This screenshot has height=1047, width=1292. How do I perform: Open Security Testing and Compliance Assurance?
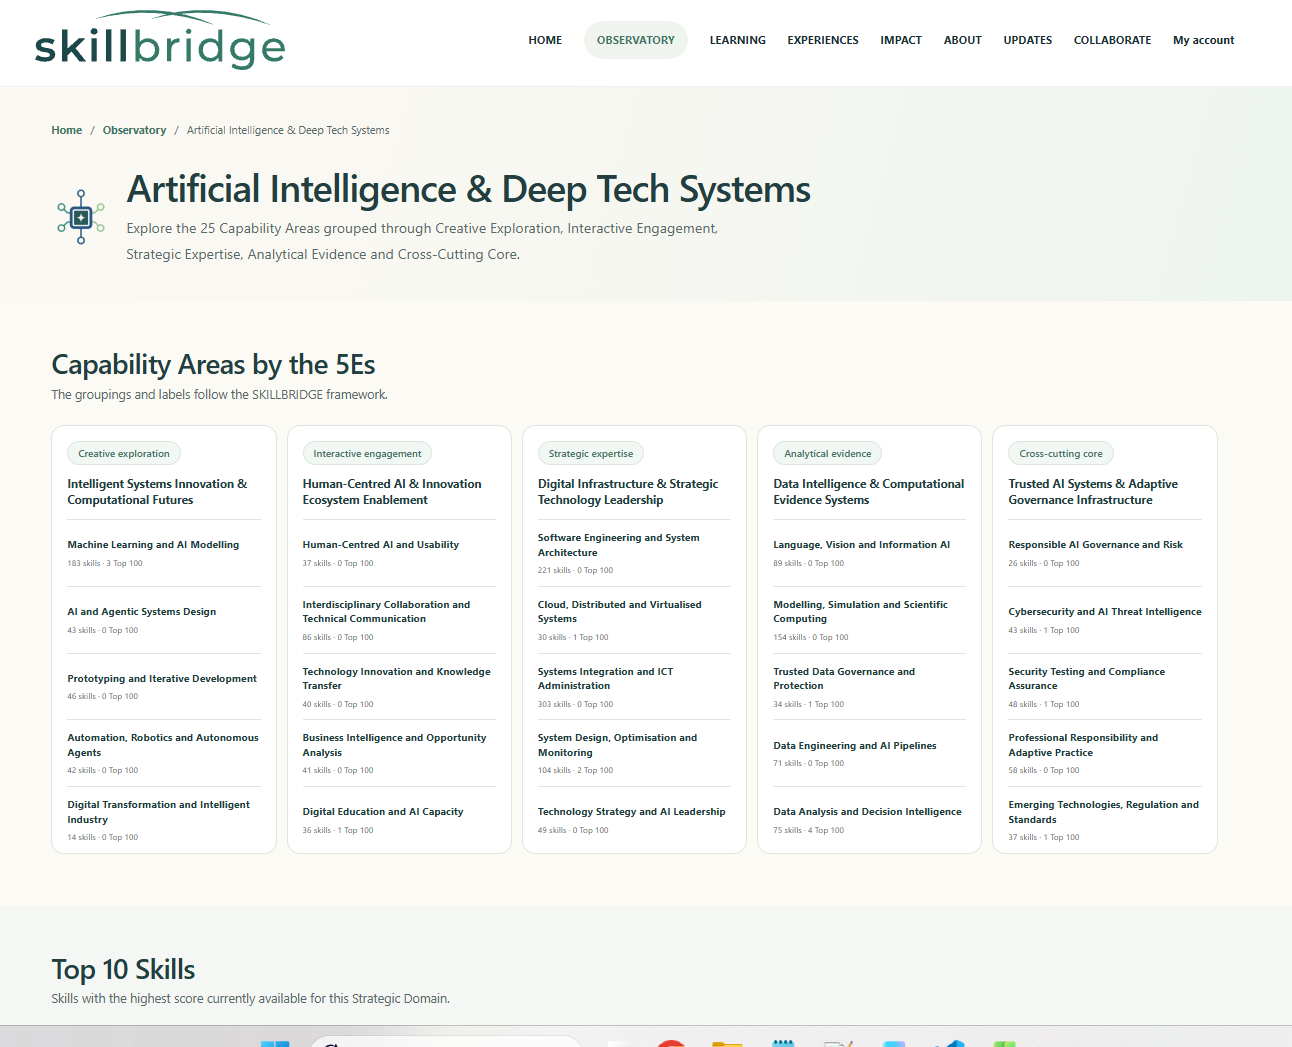[1087, 679]
